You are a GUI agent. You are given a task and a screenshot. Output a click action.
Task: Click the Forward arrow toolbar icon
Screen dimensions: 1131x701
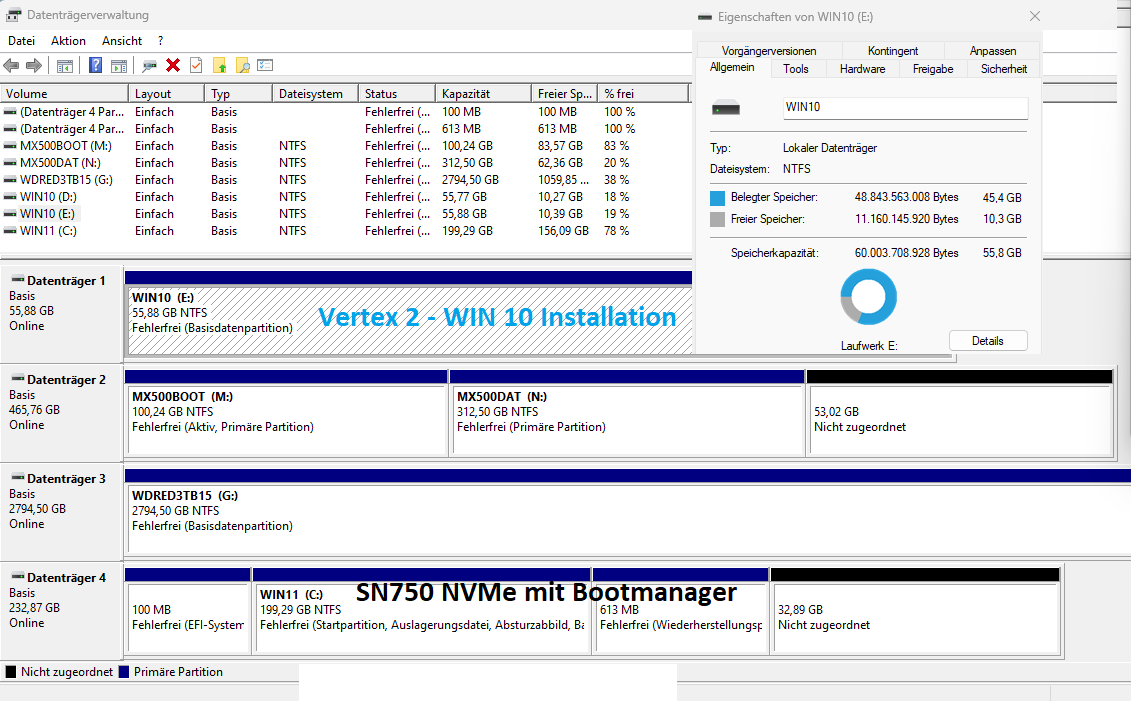point(34,66)
